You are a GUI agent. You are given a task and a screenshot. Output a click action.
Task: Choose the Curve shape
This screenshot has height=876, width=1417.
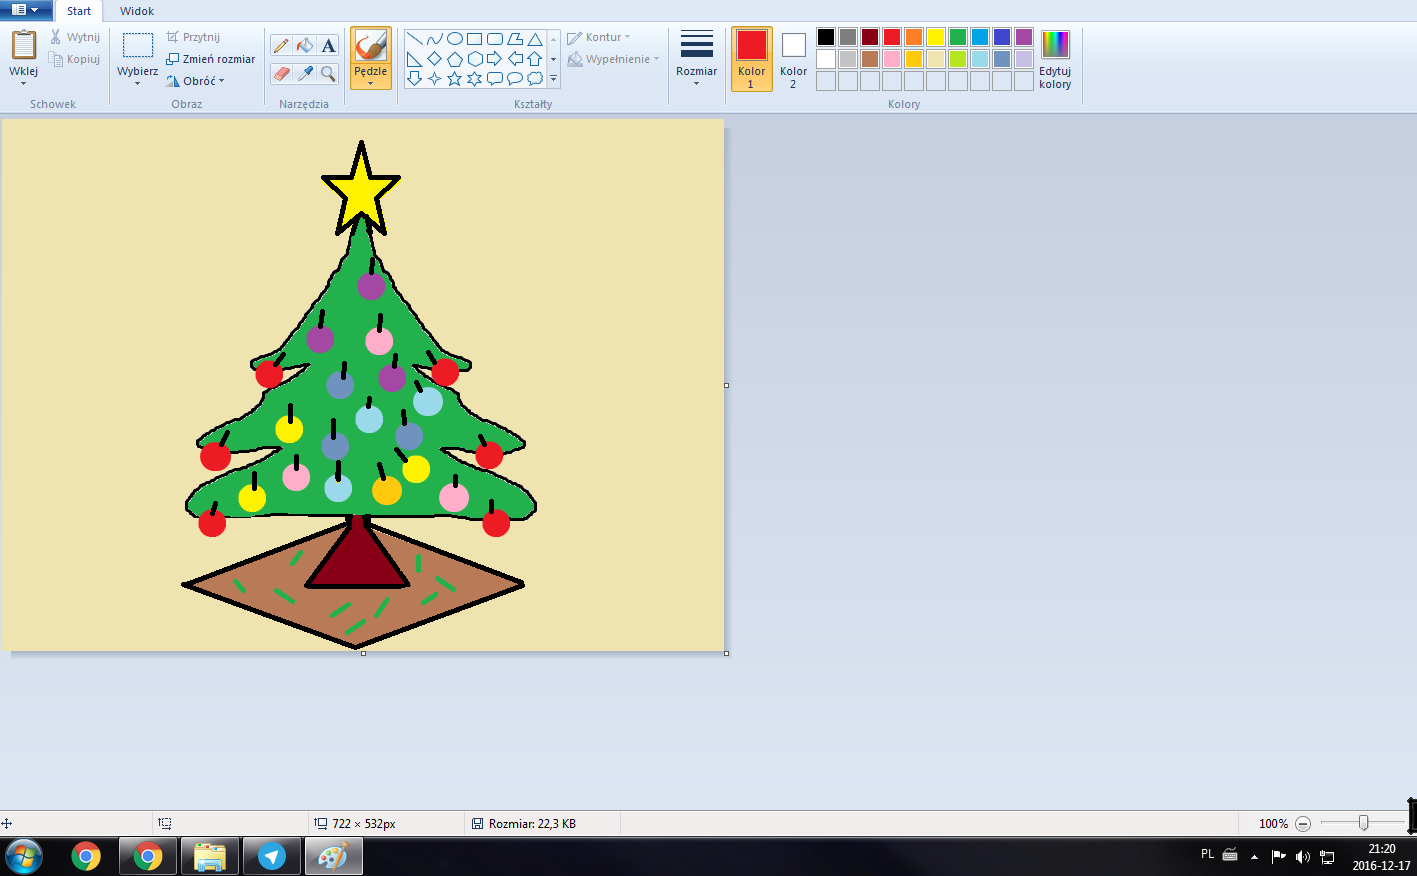pos(434,39)
